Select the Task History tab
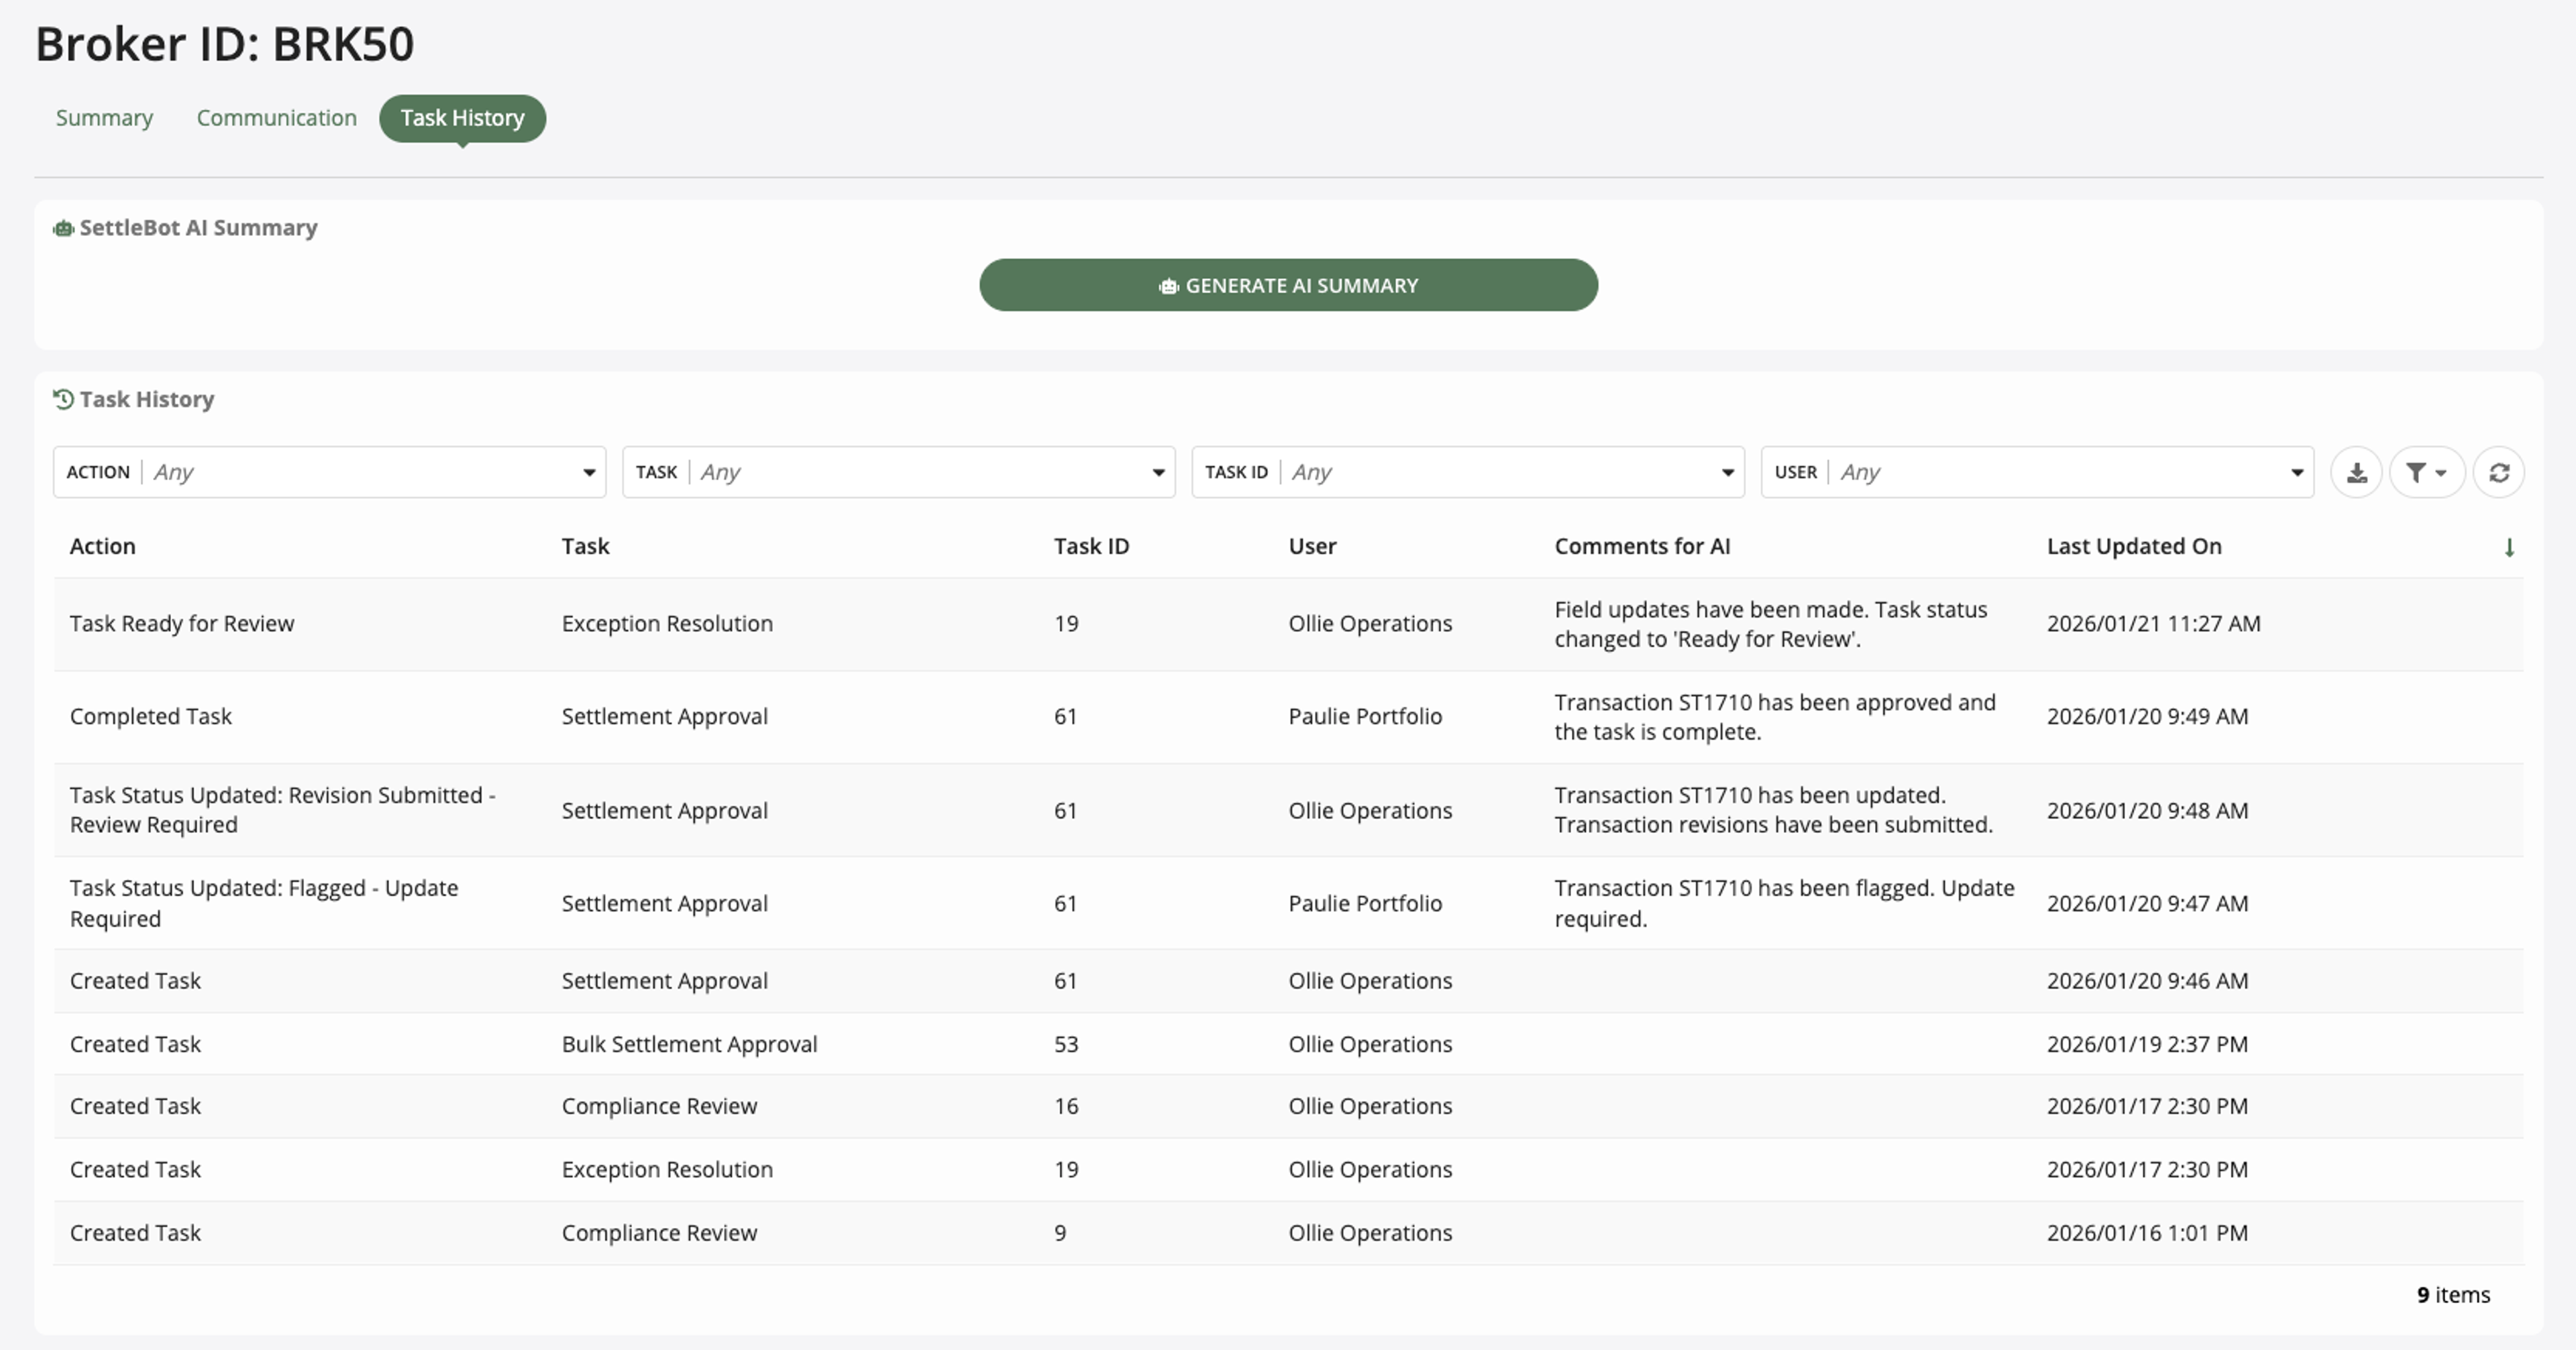 pos(462,118)
